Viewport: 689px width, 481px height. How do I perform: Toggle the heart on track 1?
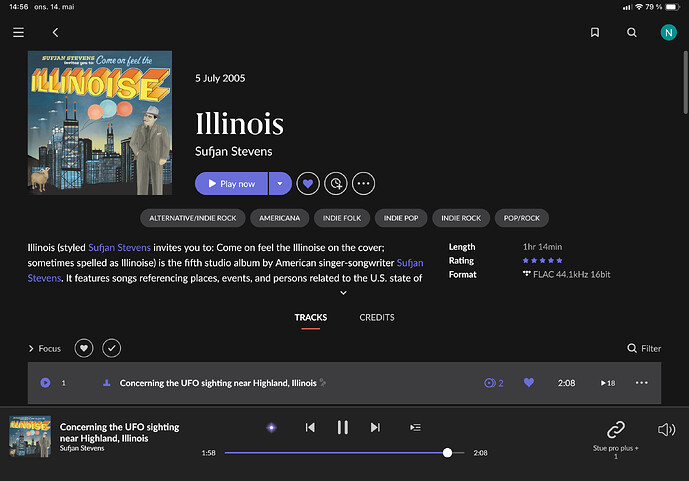click(x=529, y=383)
